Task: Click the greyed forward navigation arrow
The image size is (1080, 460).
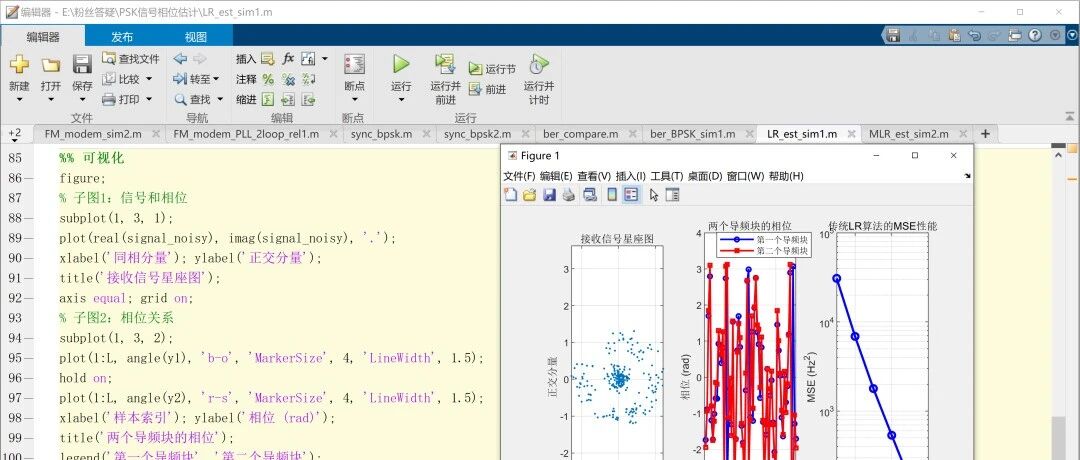Action: (x=200, y=59)
